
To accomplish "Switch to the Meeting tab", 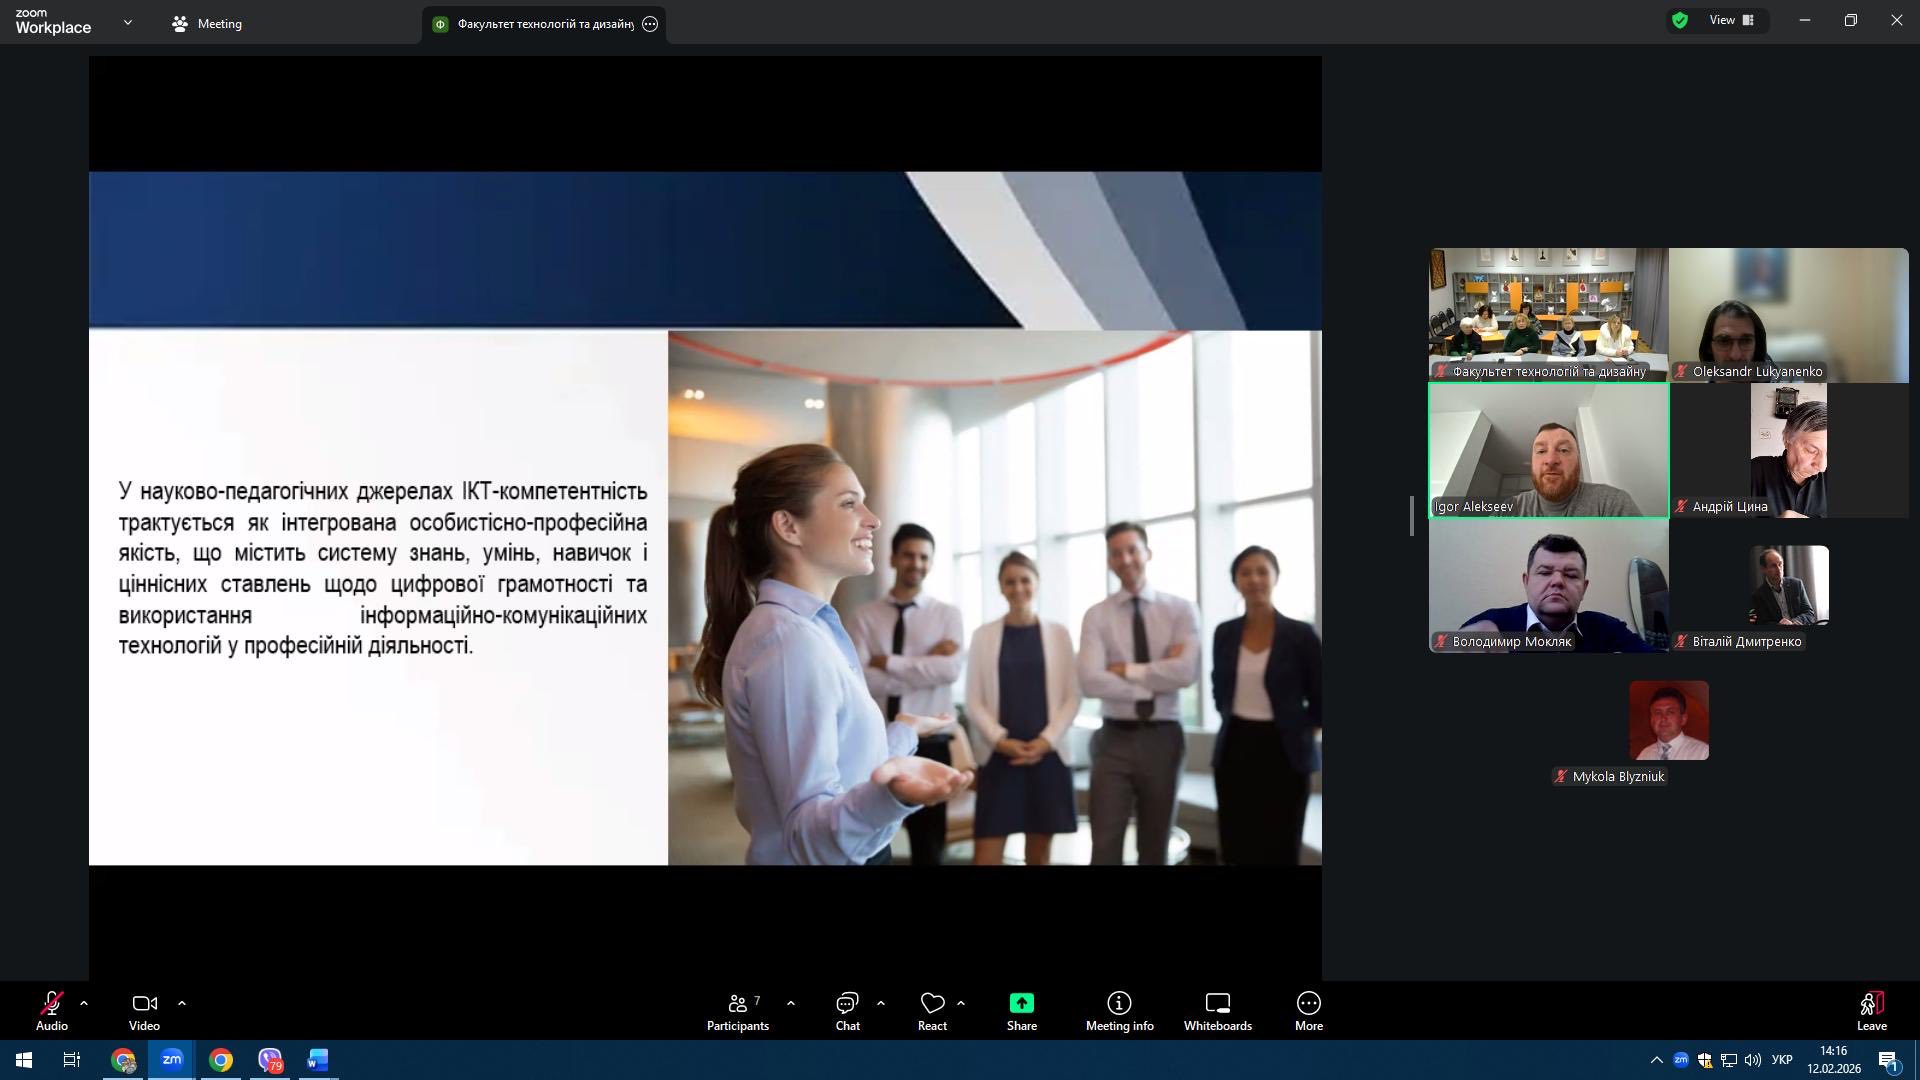I will [207, 24].
